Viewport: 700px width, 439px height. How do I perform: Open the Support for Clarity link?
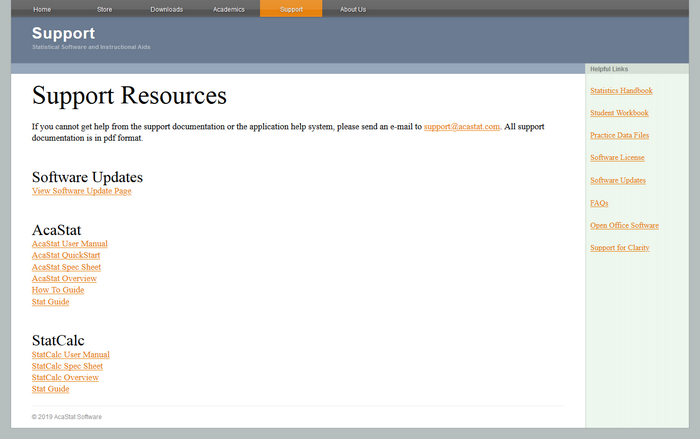click(x=620, y=248)
